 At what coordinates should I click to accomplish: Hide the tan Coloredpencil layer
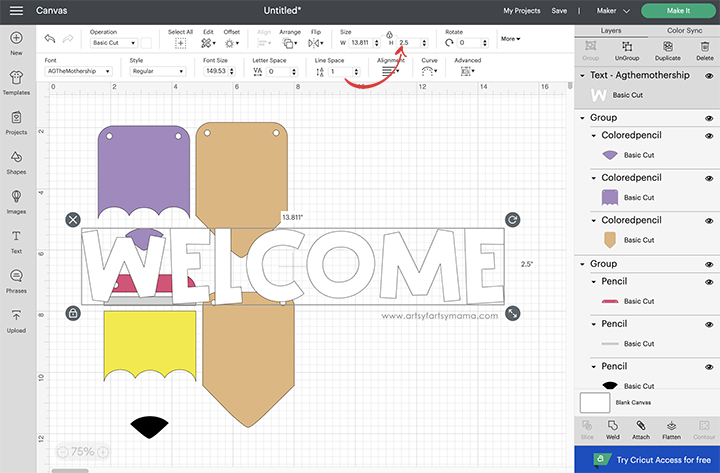[709, 221]
